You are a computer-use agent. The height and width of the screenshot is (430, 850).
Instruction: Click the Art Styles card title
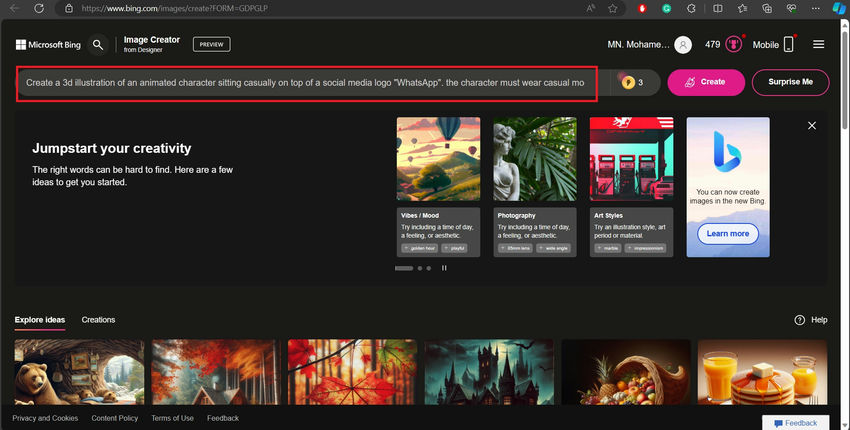pos(608,215)
